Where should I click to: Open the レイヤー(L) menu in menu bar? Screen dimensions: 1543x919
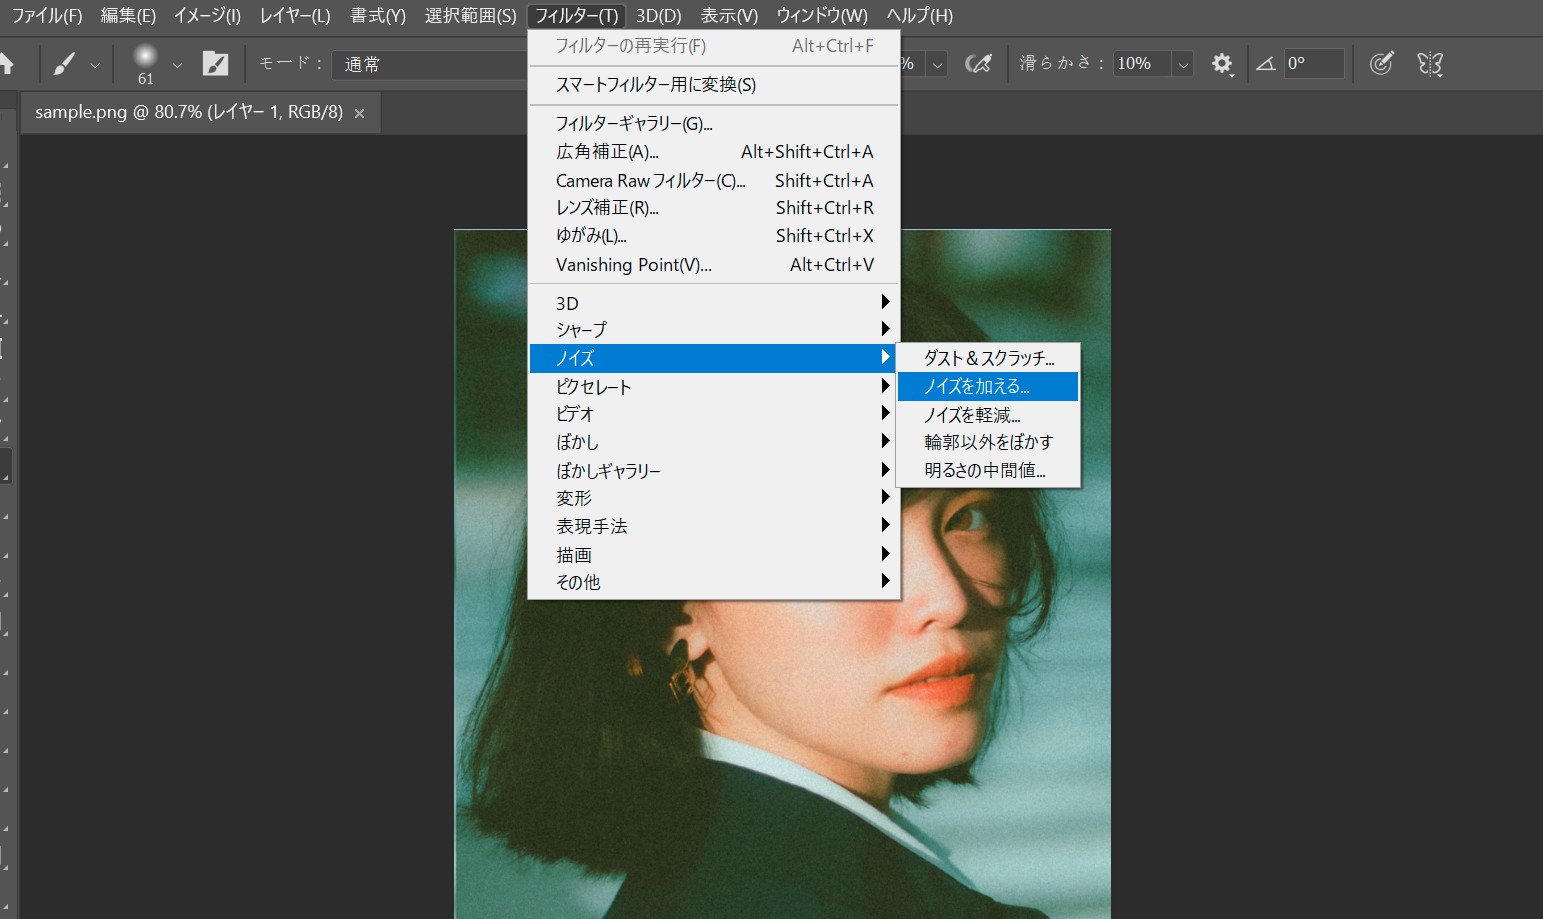pyautogui.click(x=294, y=16)
